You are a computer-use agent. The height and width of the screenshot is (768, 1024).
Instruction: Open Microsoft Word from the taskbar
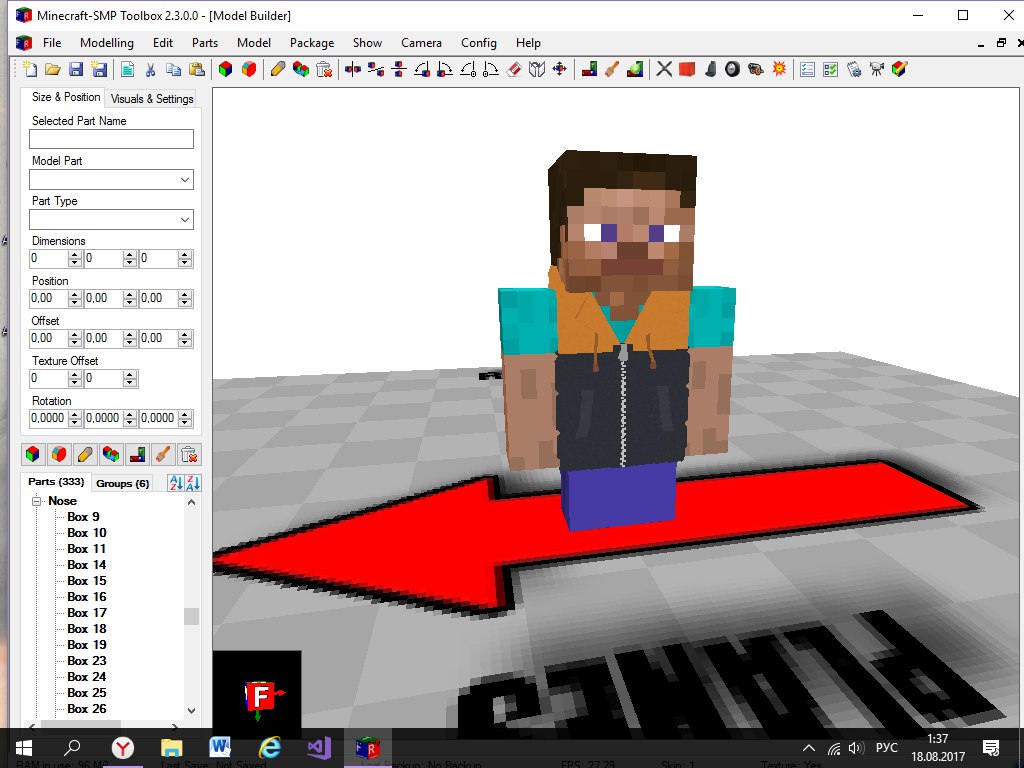pyautogui.click(x=220, y=748)
